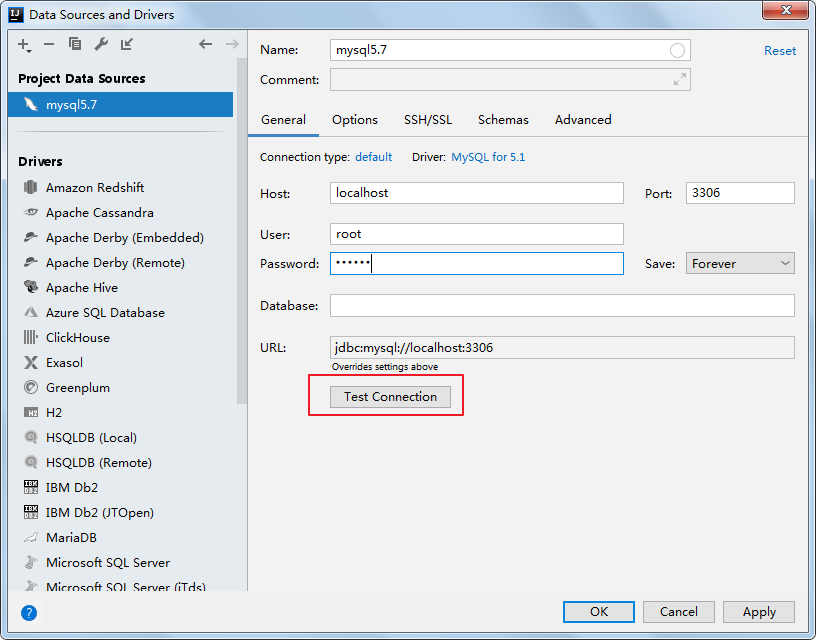
Task: Change connection type via default link
Action: coord(373,157)
